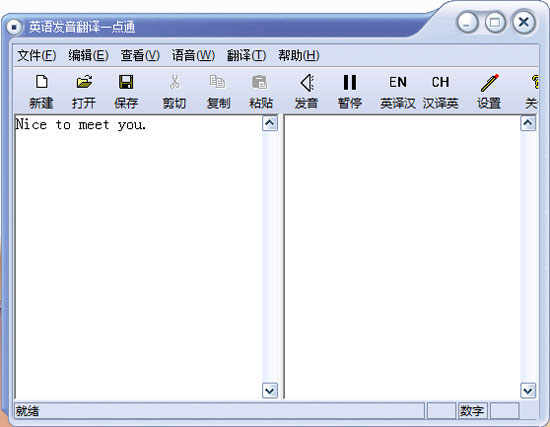Screen dimensions: 550x427
Task: Translate English to Chinese with EN 英译汉
Action: tap(398, 91)
